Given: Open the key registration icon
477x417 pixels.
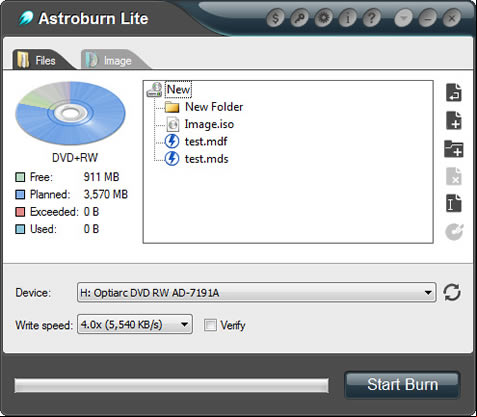Looking at the screenshot, I should click(299, 18).
